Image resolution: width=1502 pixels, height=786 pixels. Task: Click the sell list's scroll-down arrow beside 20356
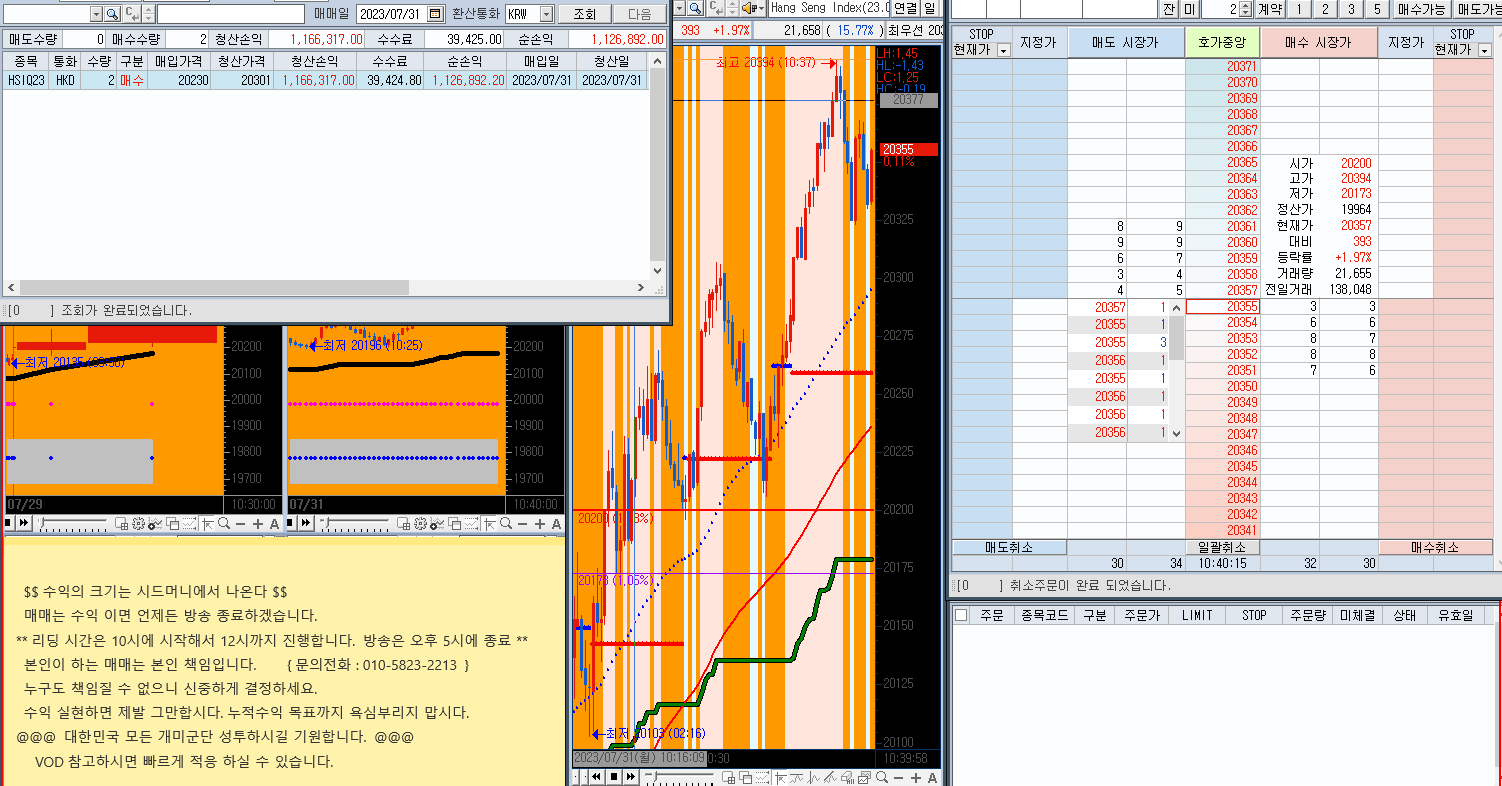point(1176,433)
